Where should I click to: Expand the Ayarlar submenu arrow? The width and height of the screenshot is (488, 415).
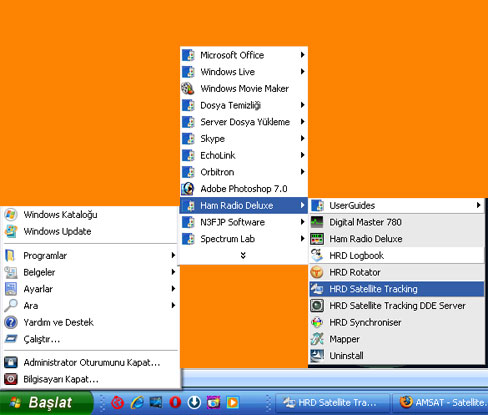(173, 289)
